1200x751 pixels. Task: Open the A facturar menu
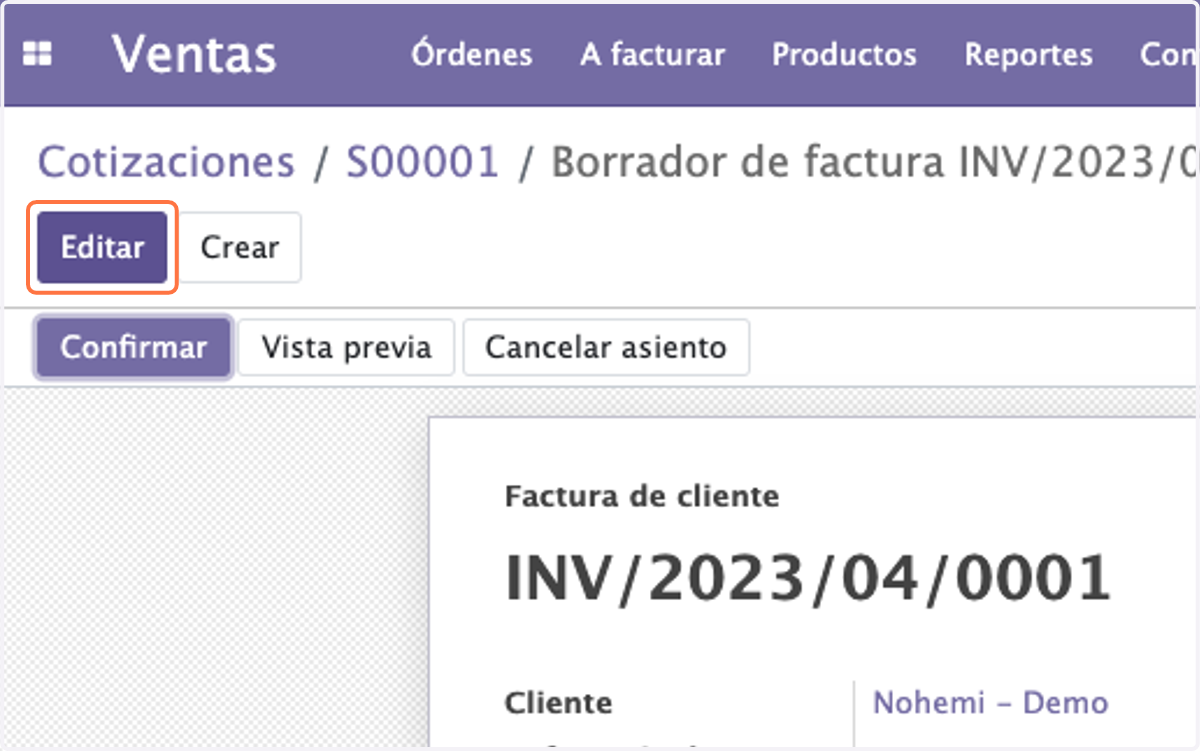click(652, 54)
